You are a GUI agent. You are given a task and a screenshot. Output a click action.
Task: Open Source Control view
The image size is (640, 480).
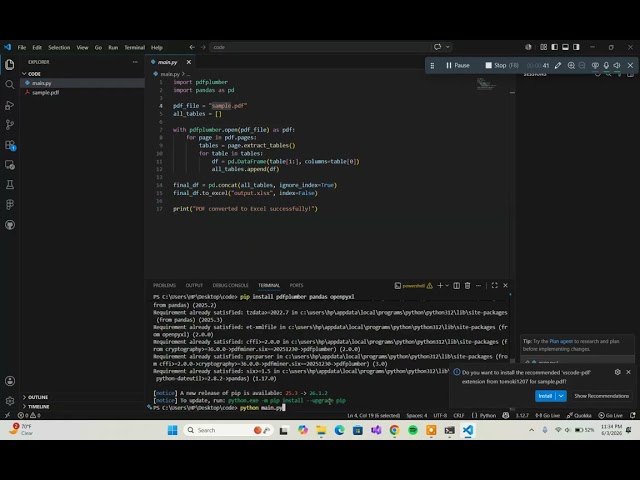(x=10, y=125)
